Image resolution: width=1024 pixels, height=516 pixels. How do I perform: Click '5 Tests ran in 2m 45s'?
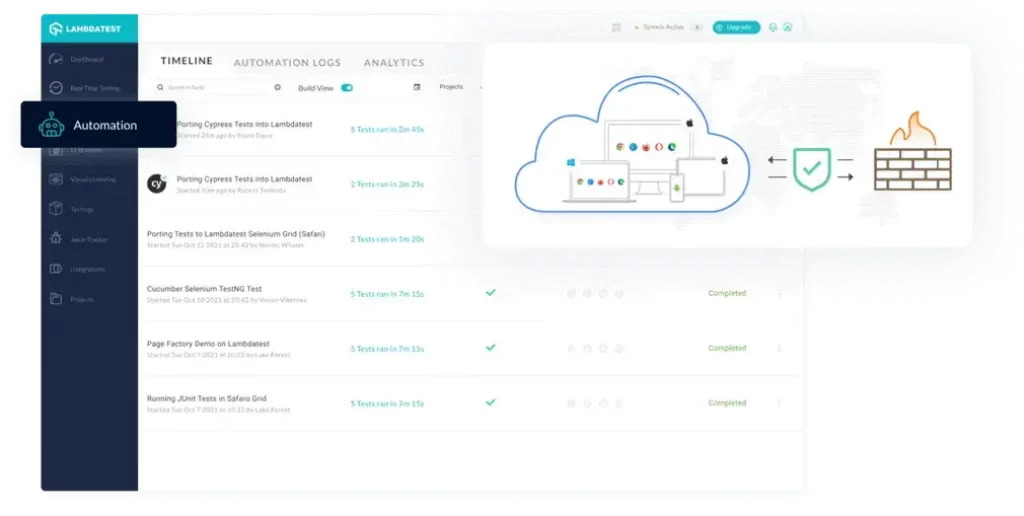point(387,129)
